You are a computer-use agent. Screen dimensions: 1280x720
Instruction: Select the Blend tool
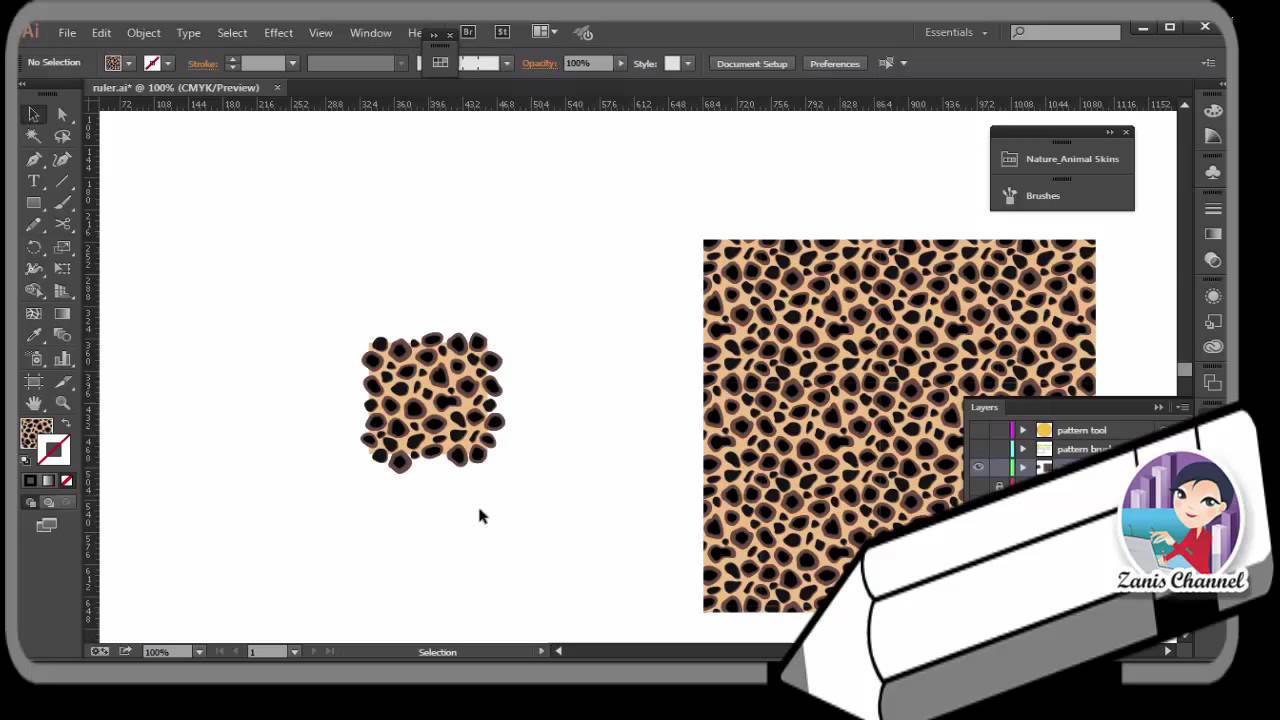pyautogui.click(x=62, y=336)
